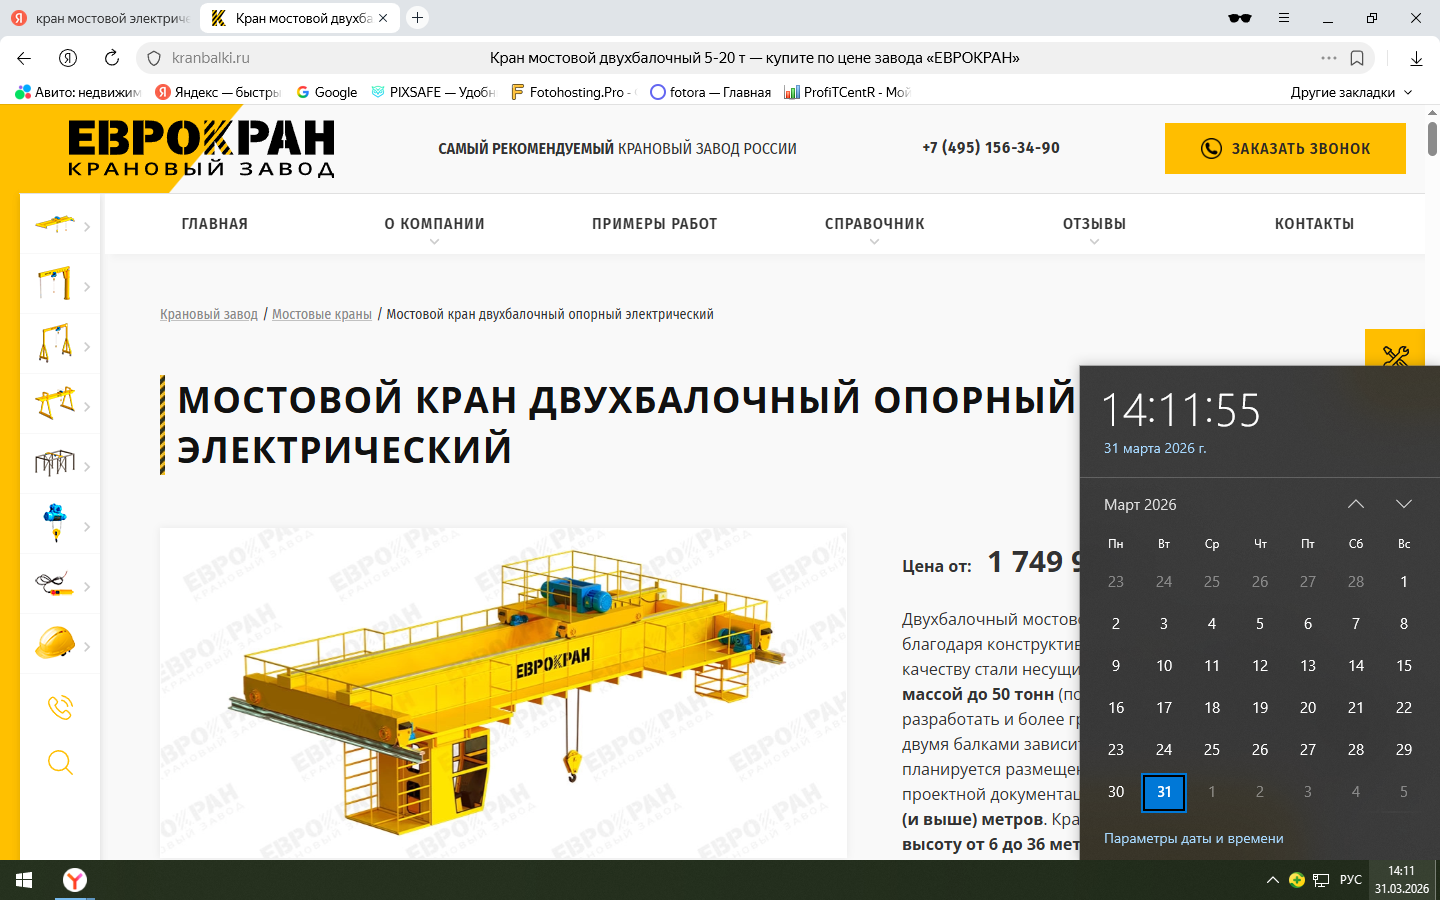1440x900 pixels.
Task: Open the ПРИМЕРЫ РАБОТ menu item
Action: point(654,224)
